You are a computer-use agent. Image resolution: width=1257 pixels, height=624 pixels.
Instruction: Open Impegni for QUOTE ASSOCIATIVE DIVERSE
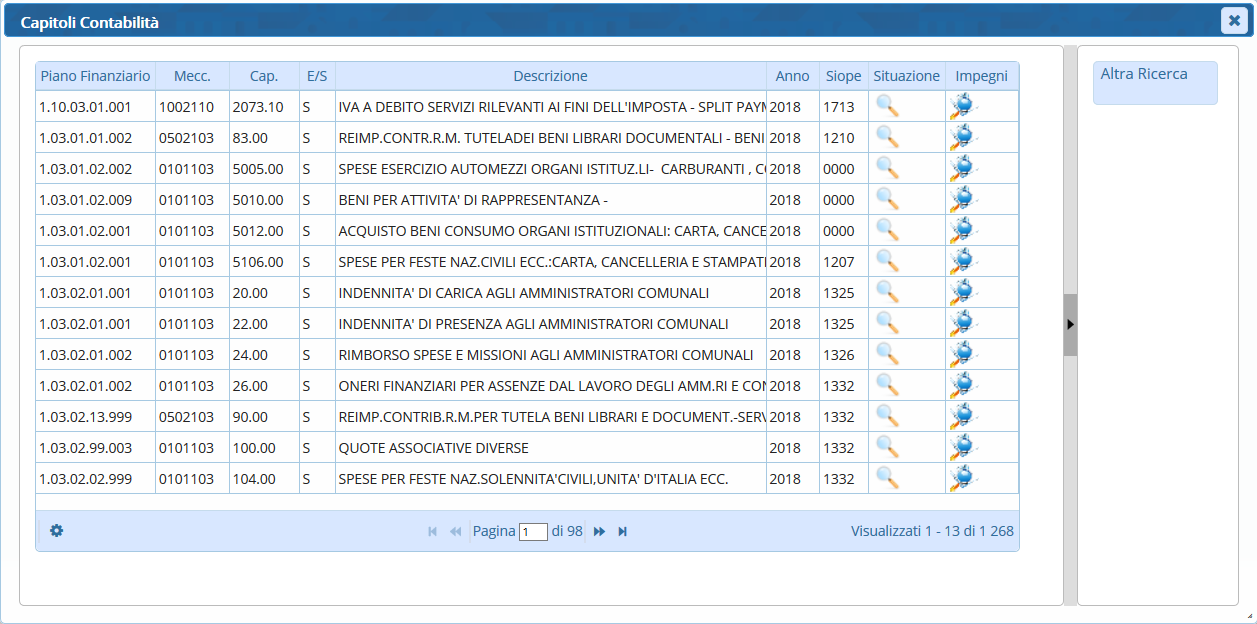[962, 447]
